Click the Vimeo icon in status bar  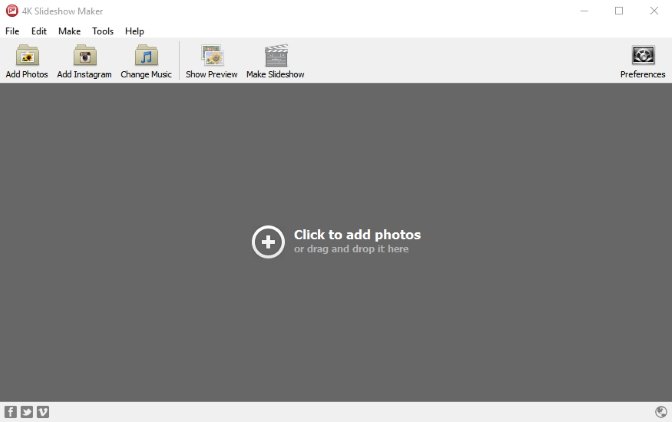[43, 412]
